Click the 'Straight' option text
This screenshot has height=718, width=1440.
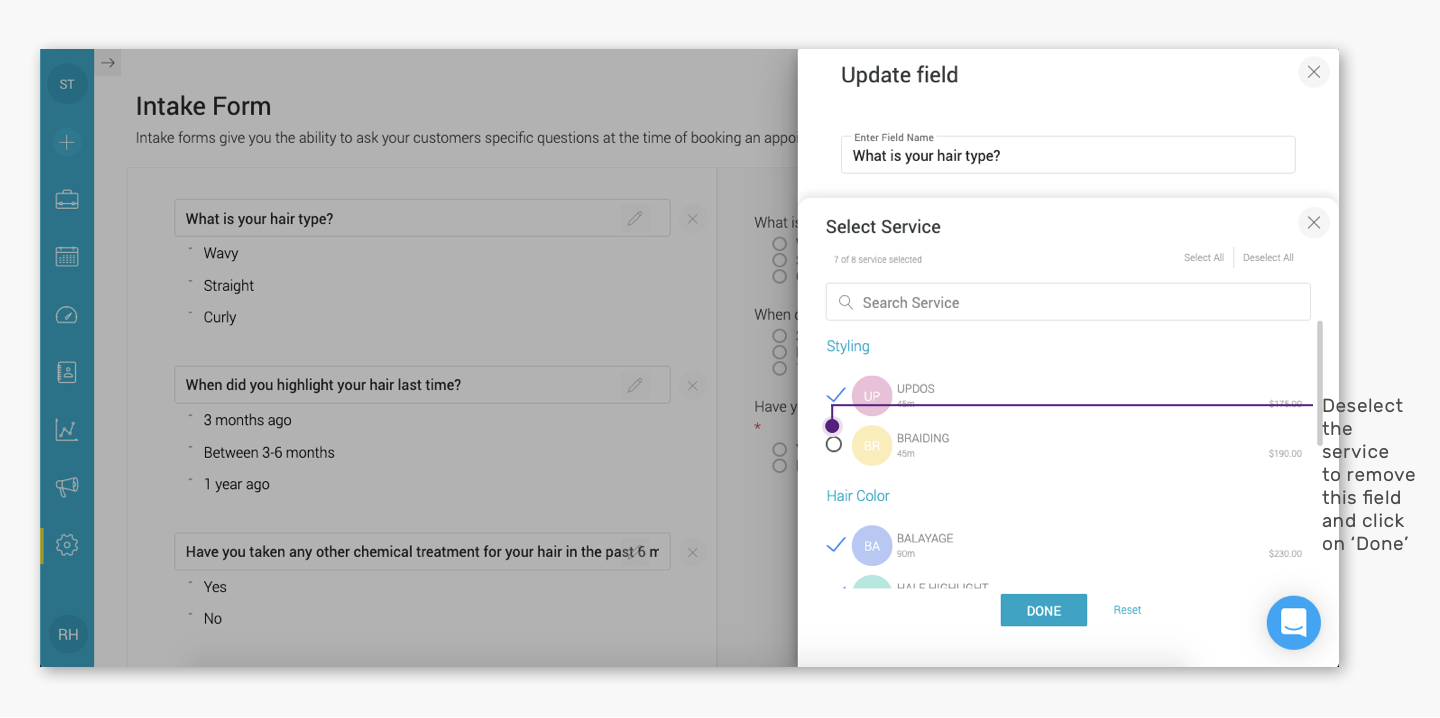pos(229,286)
